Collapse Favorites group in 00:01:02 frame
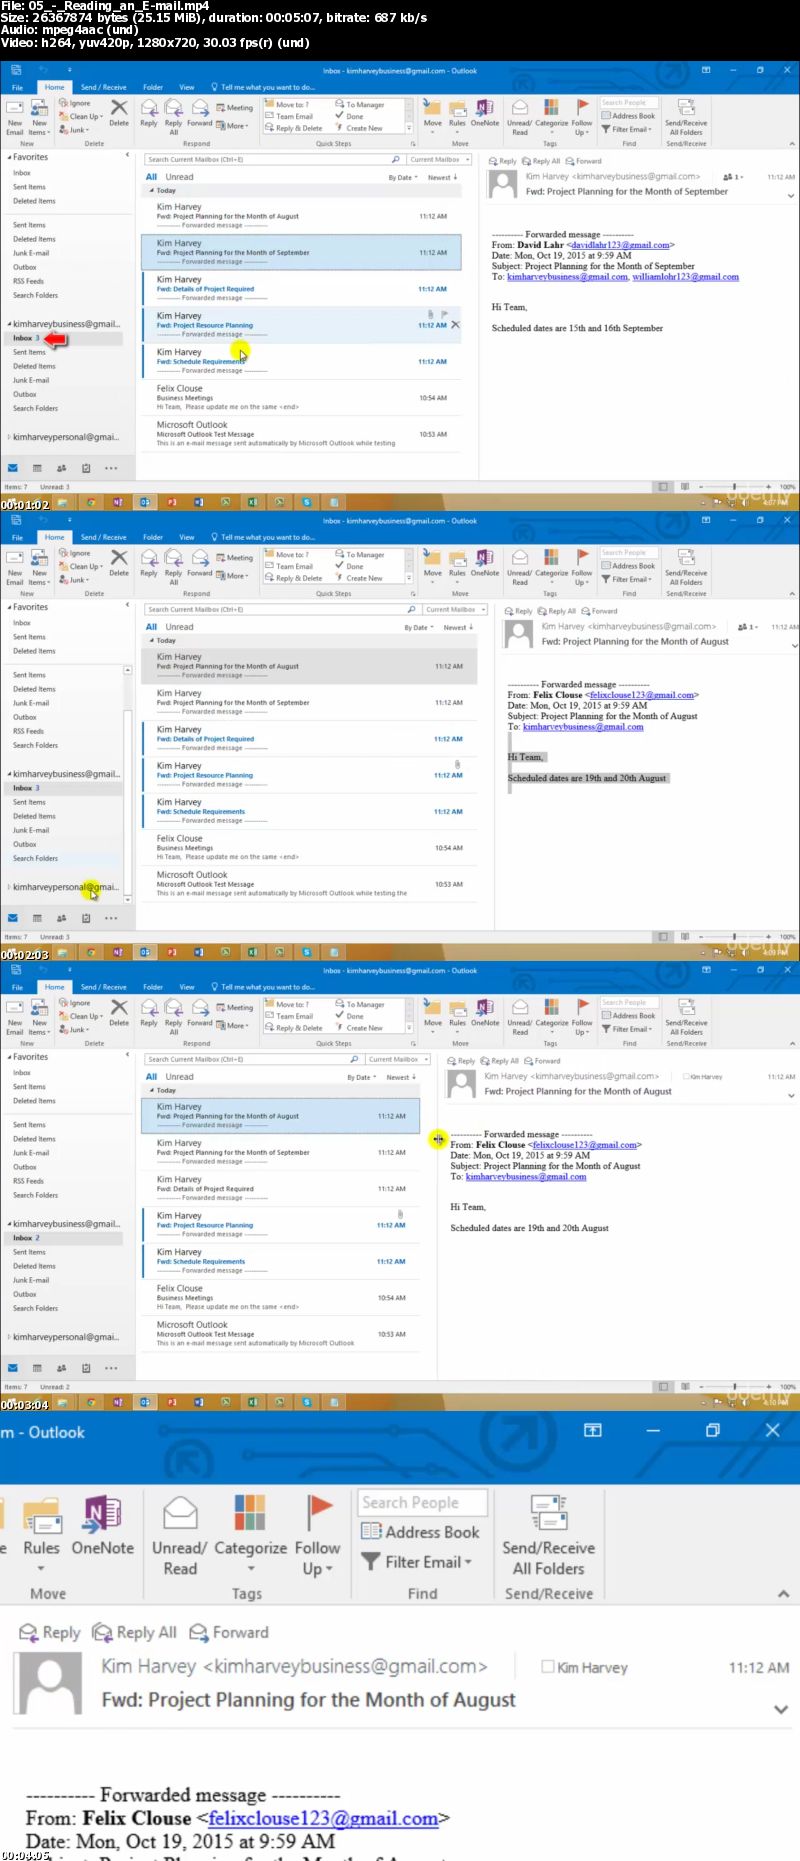 tap(9, 157)
